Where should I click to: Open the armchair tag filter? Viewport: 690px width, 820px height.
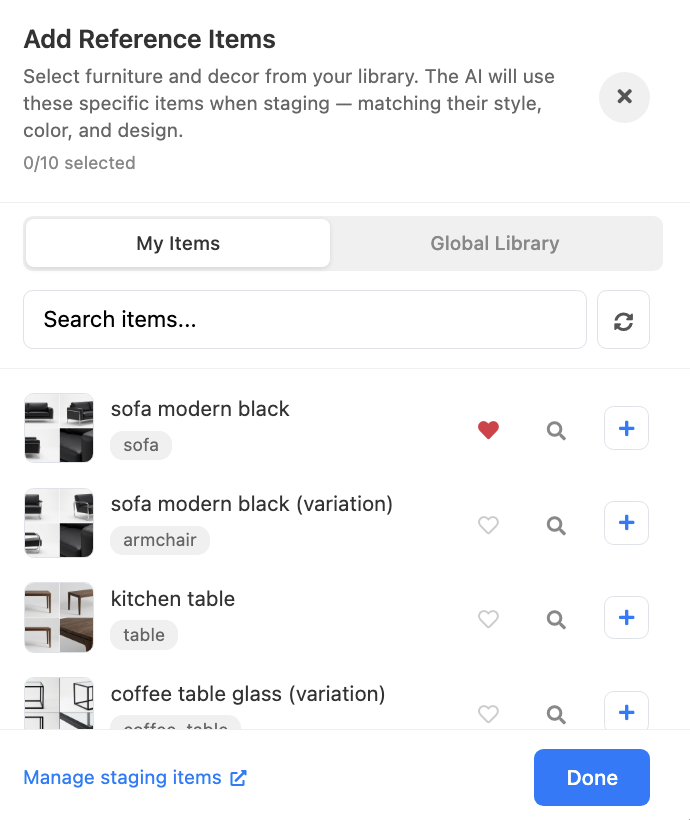coord(160,540)
